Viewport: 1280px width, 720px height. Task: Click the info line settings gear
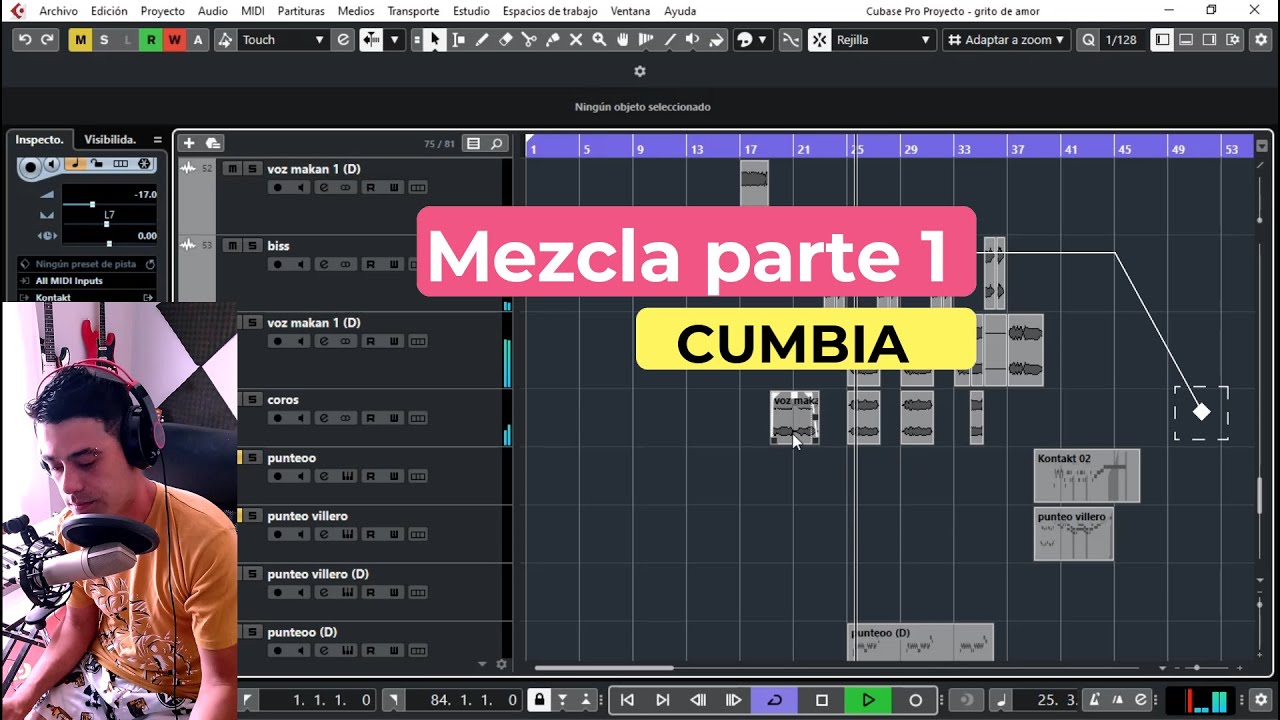[640, 72]
